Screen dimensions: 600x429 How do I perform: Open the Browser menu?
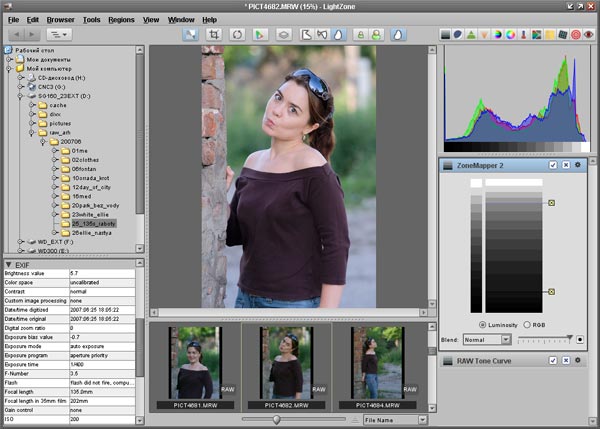60,19
